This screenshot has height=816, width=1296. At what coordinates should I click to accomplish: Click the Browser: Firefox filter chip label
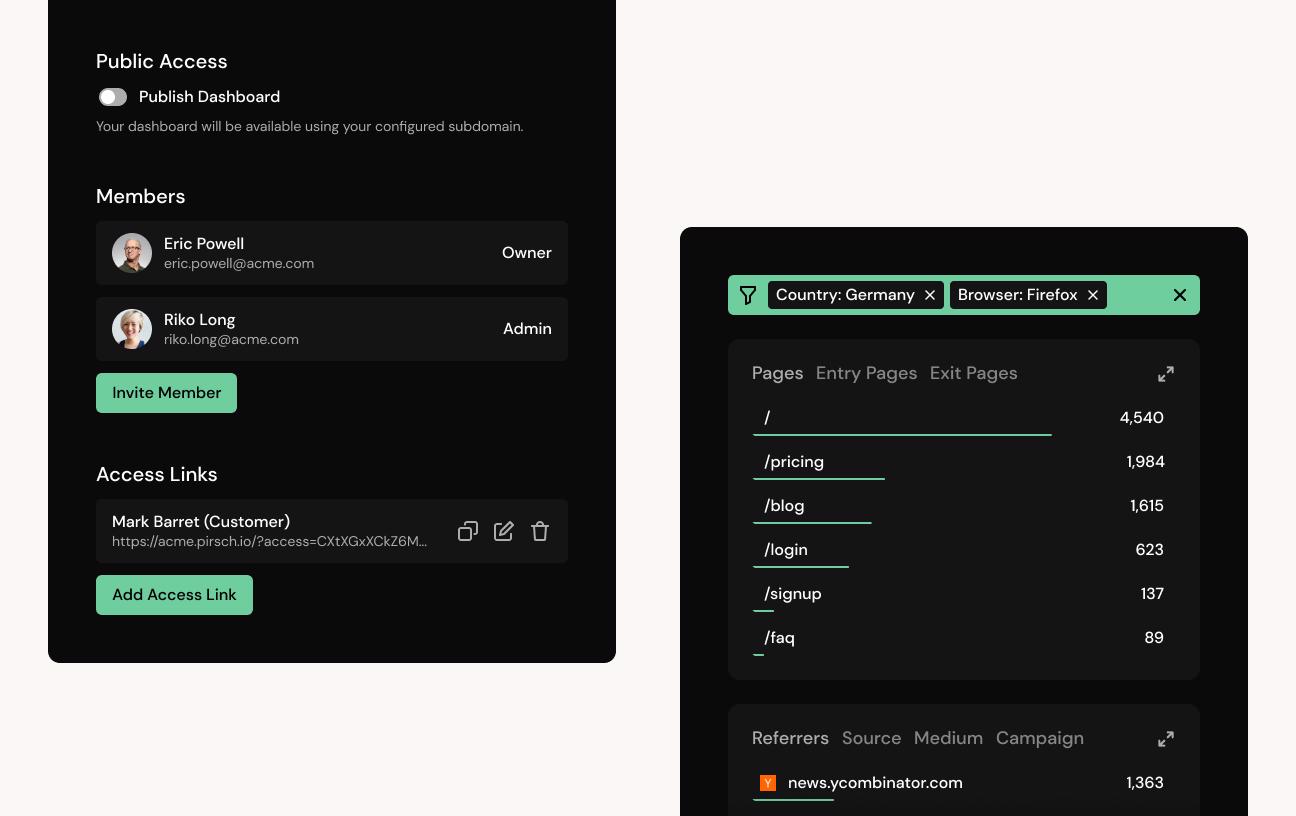pyautogui.click(x=1018, y=295)
